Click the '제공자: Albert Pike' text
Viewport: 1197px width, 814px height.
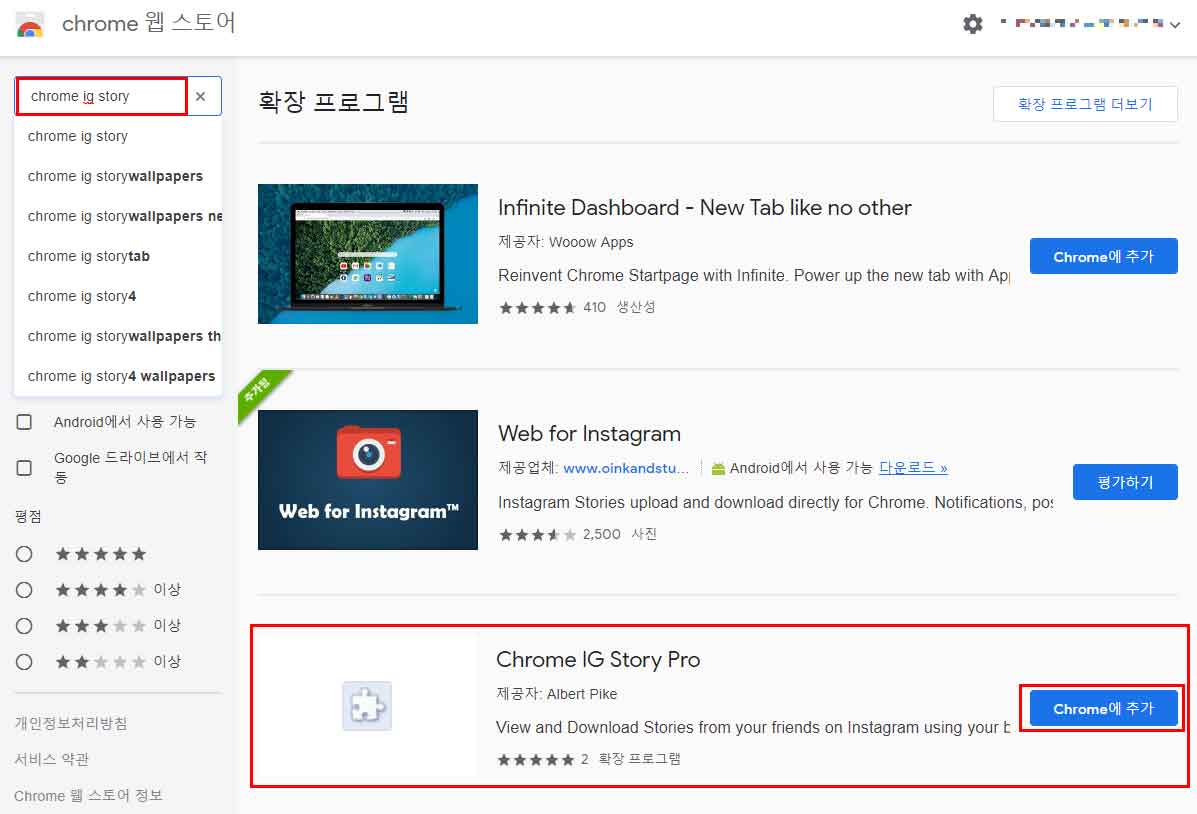[557, 694]
